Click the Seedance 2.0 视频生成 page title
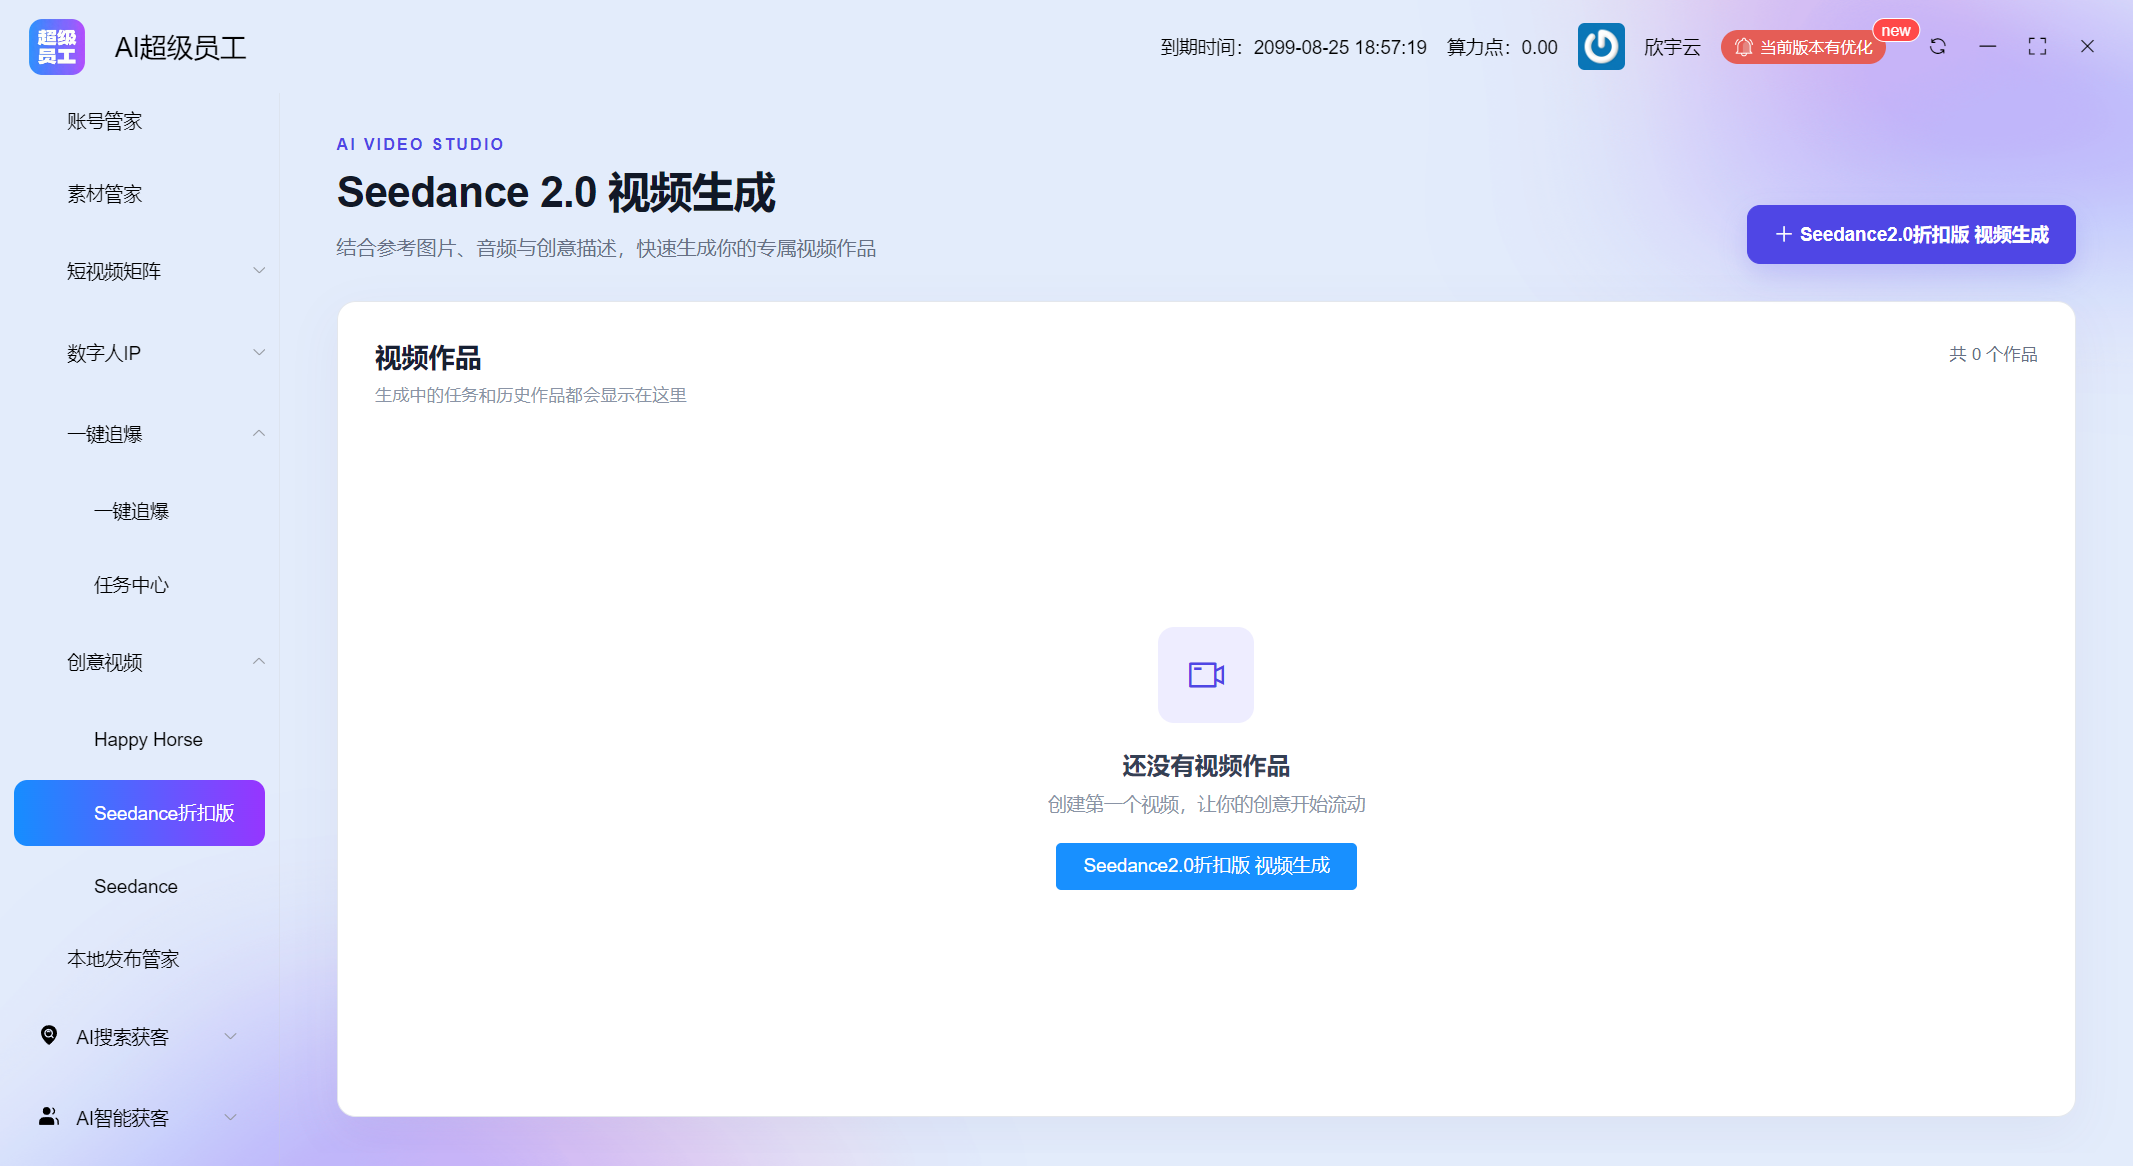This screenshot has width=2133, height=1166. pos(556,192)
